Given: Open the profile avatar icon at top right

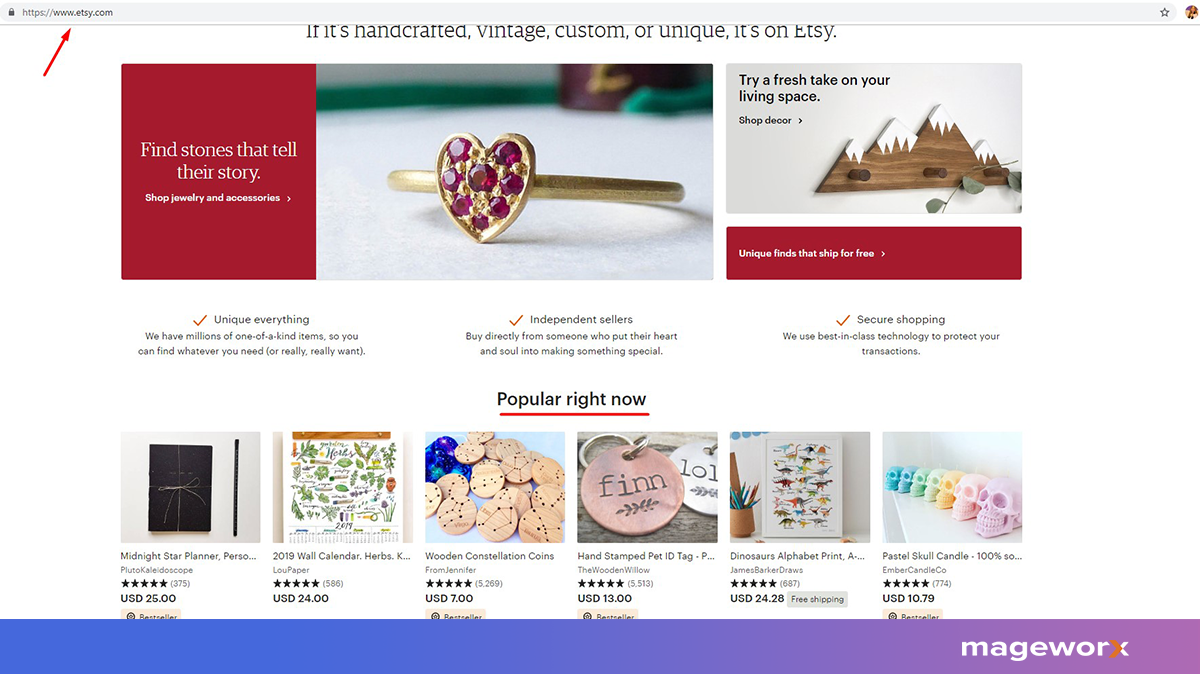Looking at the screenshot, I should click(1191, 12).
